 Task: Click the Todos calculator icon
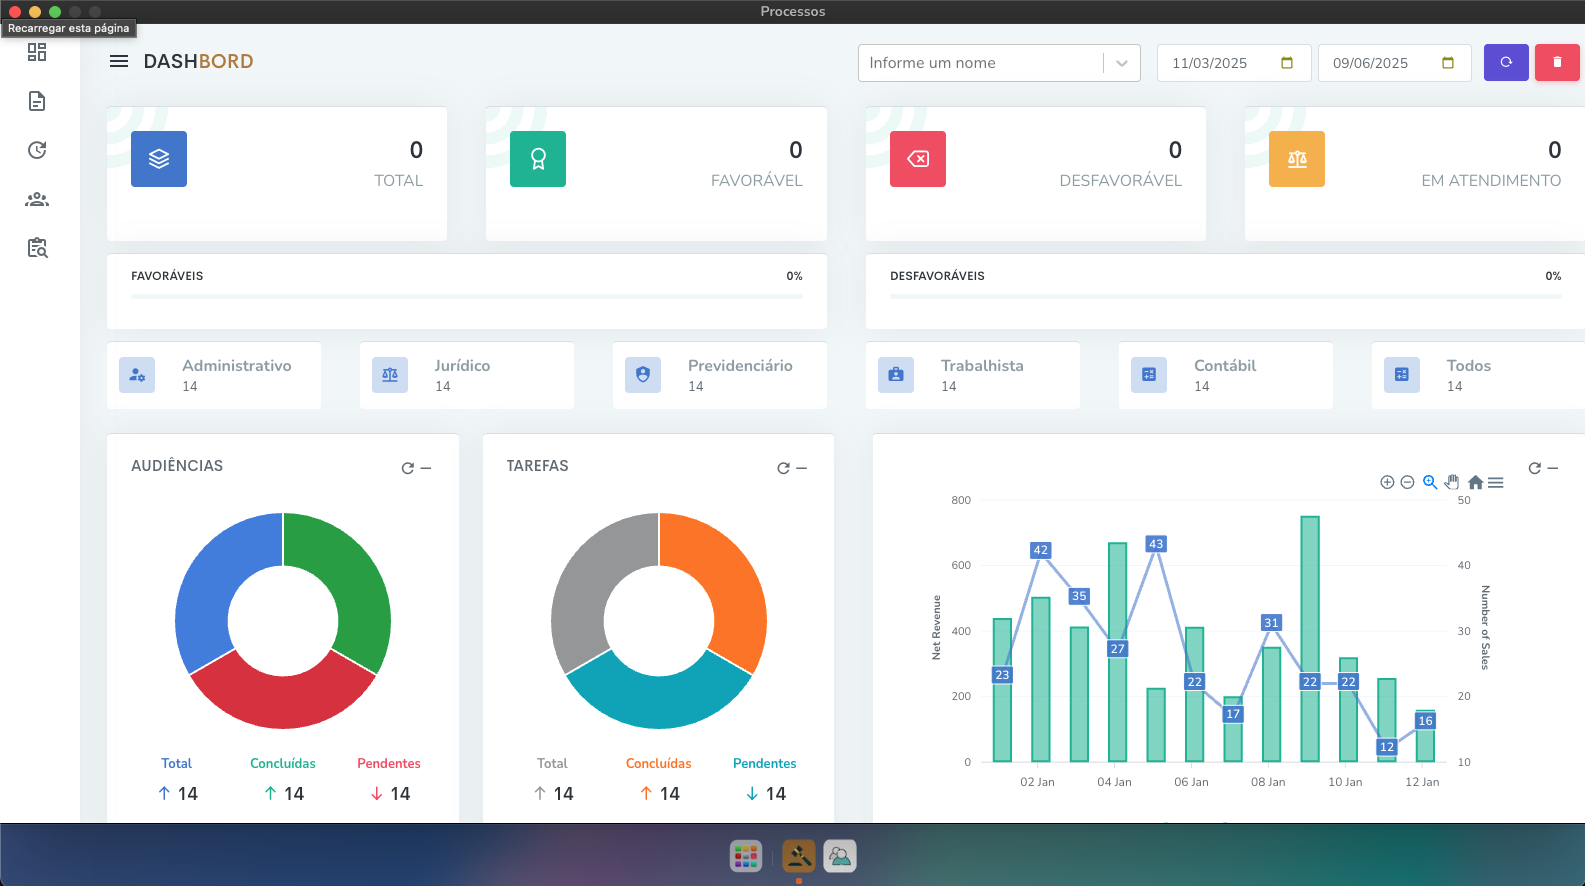(1402, 375)
